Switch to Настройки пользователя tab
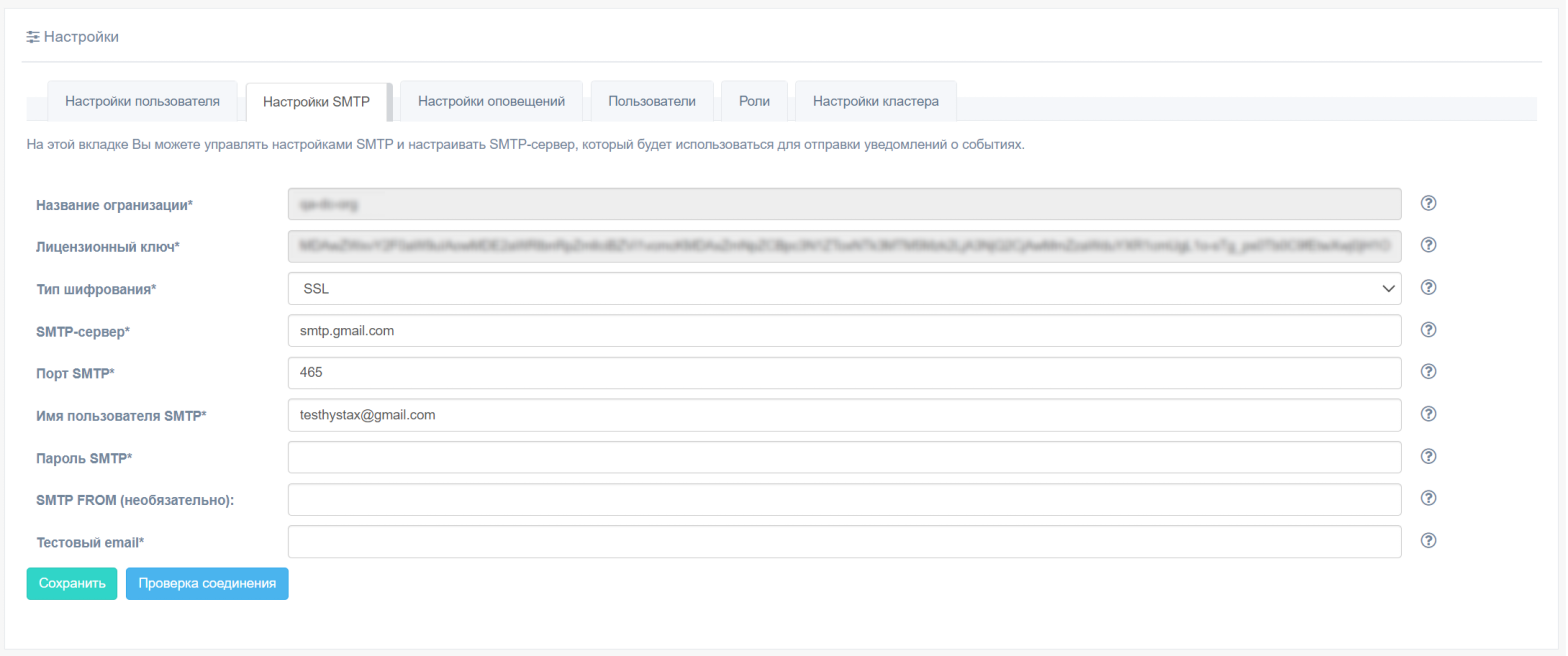This screenshot has width=1568, height=656. 142,101
